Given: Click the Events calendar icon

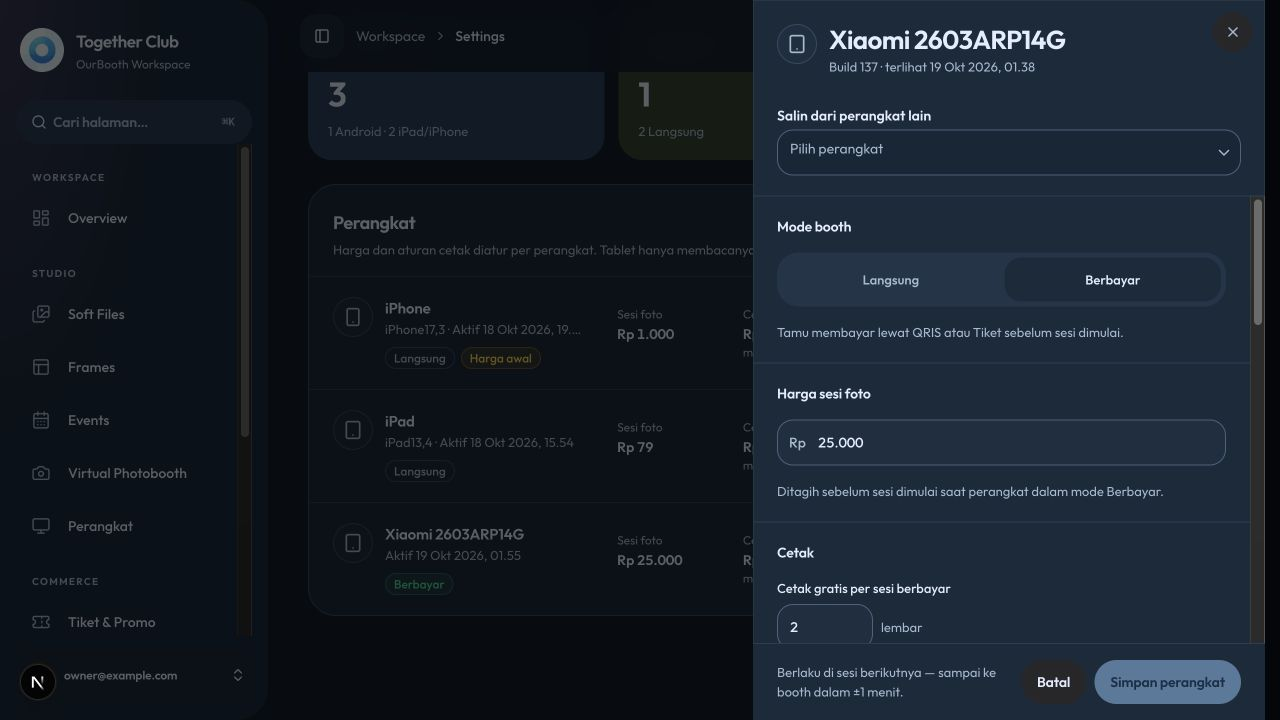Looking at the screenshot, I should point(41,420).
